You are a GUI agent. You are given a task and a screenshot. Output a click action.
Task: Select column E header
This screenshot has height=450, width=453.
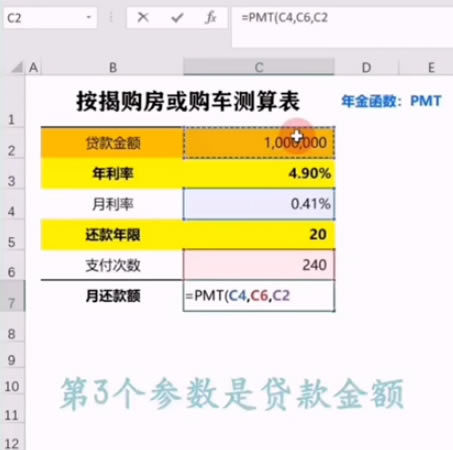click(431, 68)
